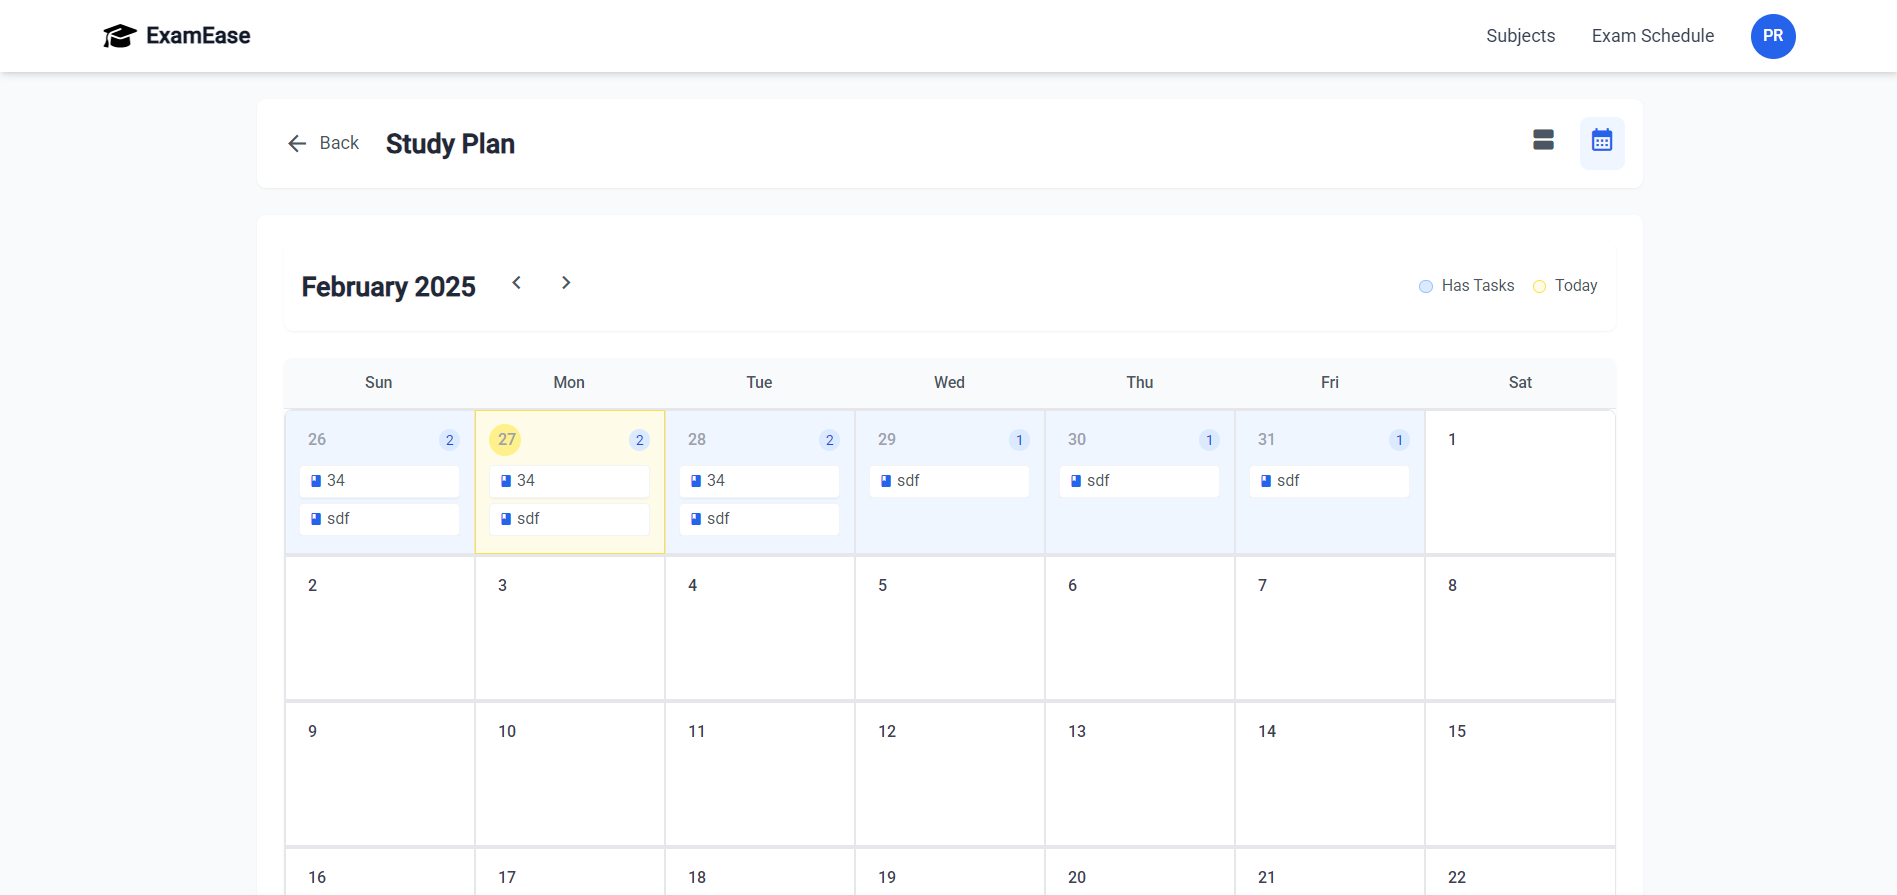Click the ExamEase graduation cap logo
Image resolution: width=1897 pixels, height=895 pixels.
point(119,36)
